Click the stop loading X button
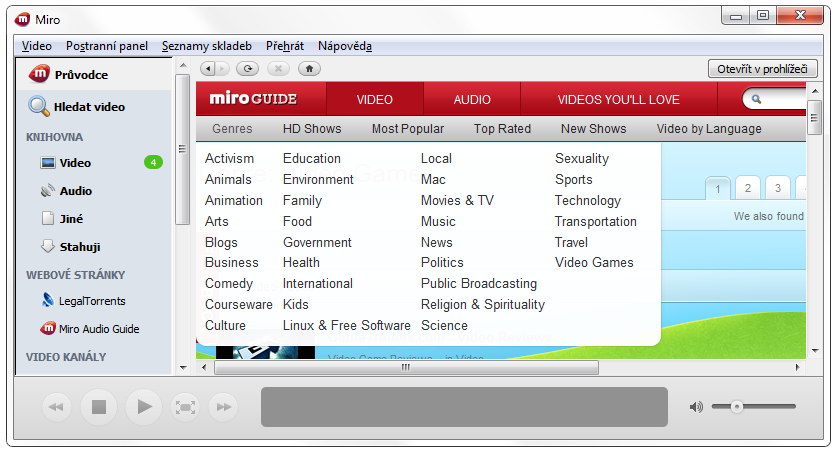The image size is (834, 450). tap(278, 69)
